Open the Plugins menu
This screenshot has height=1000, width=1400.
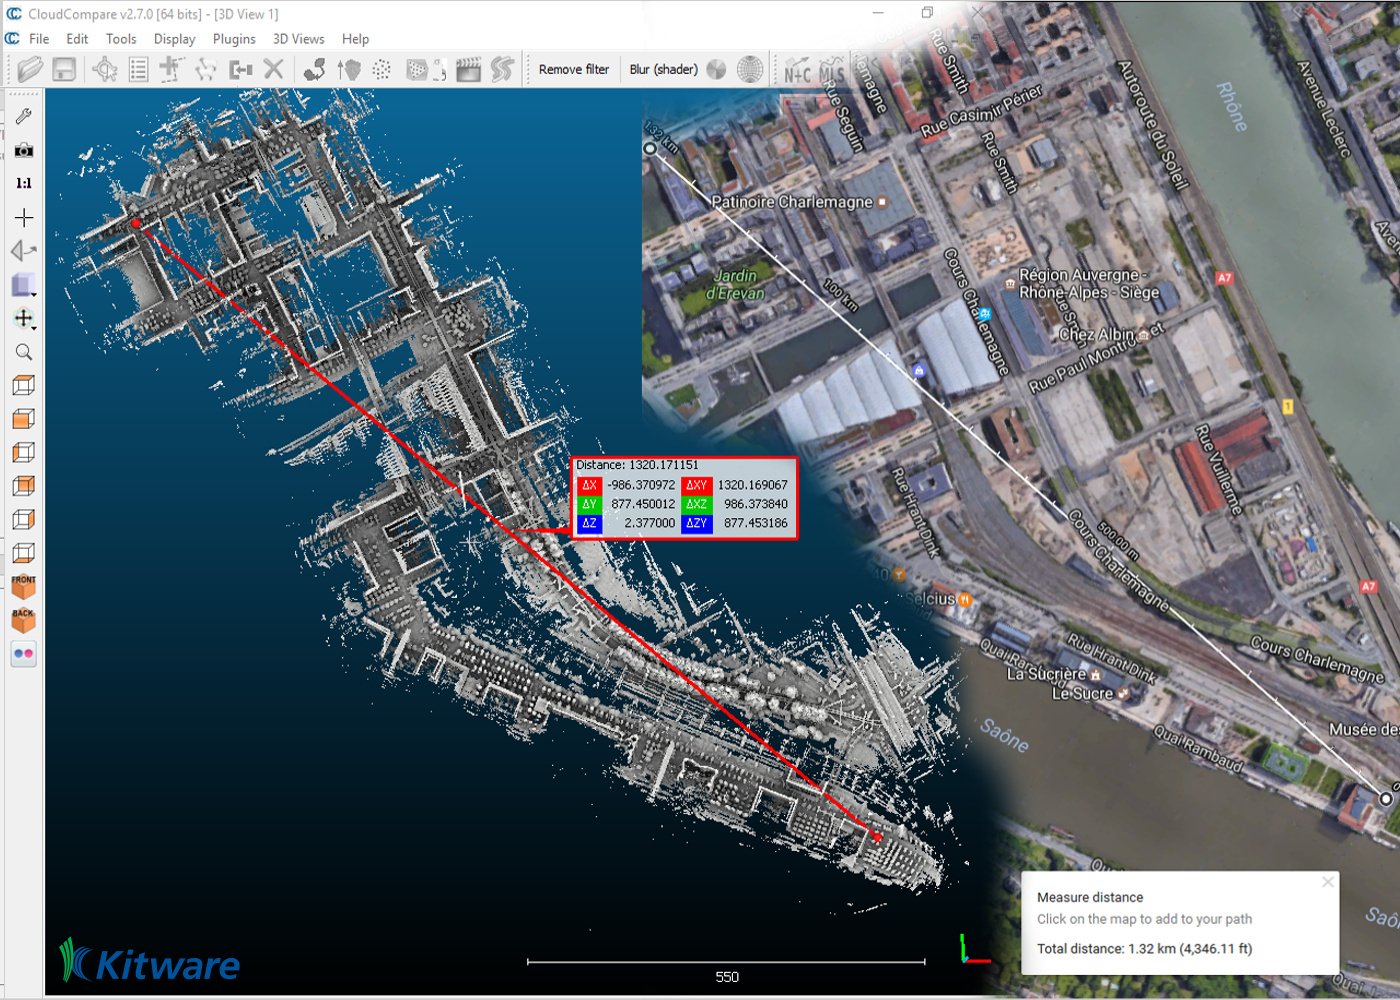coord(234,39)
